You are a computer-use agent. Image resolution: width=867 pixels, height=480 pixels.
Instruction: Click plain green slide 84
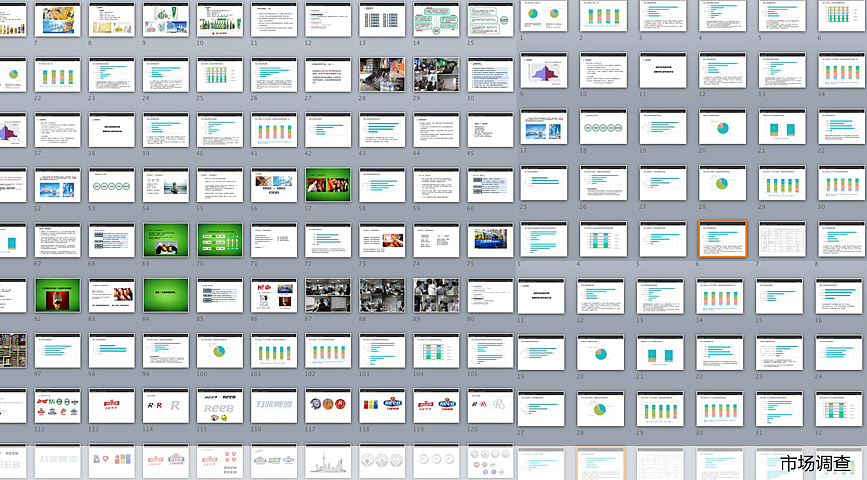pyautogui.click(x=165, y=296)
